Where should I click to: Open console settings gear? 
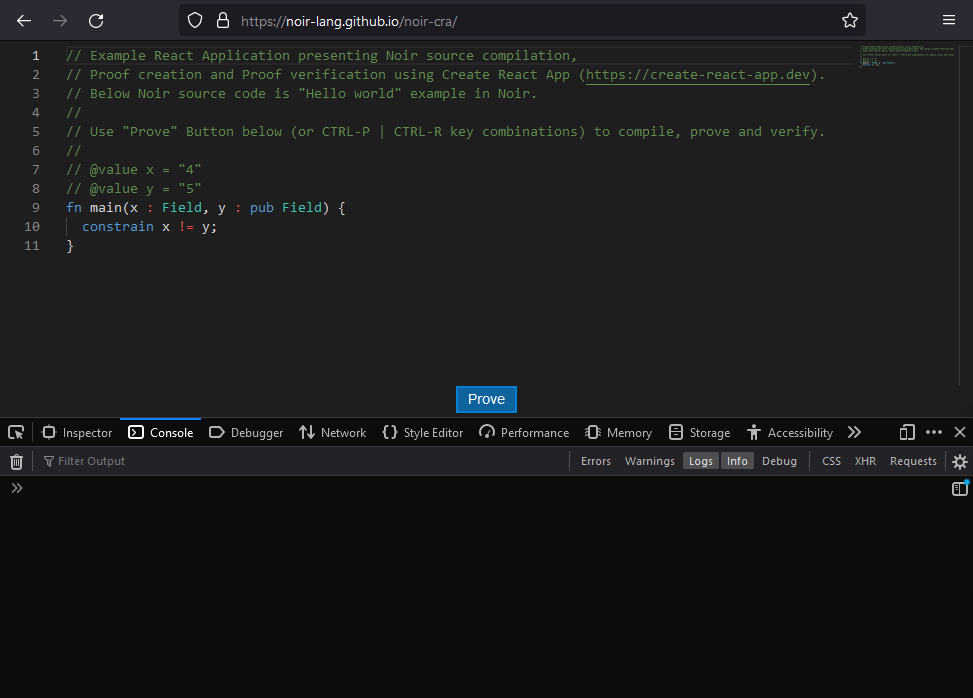(960, 462)
